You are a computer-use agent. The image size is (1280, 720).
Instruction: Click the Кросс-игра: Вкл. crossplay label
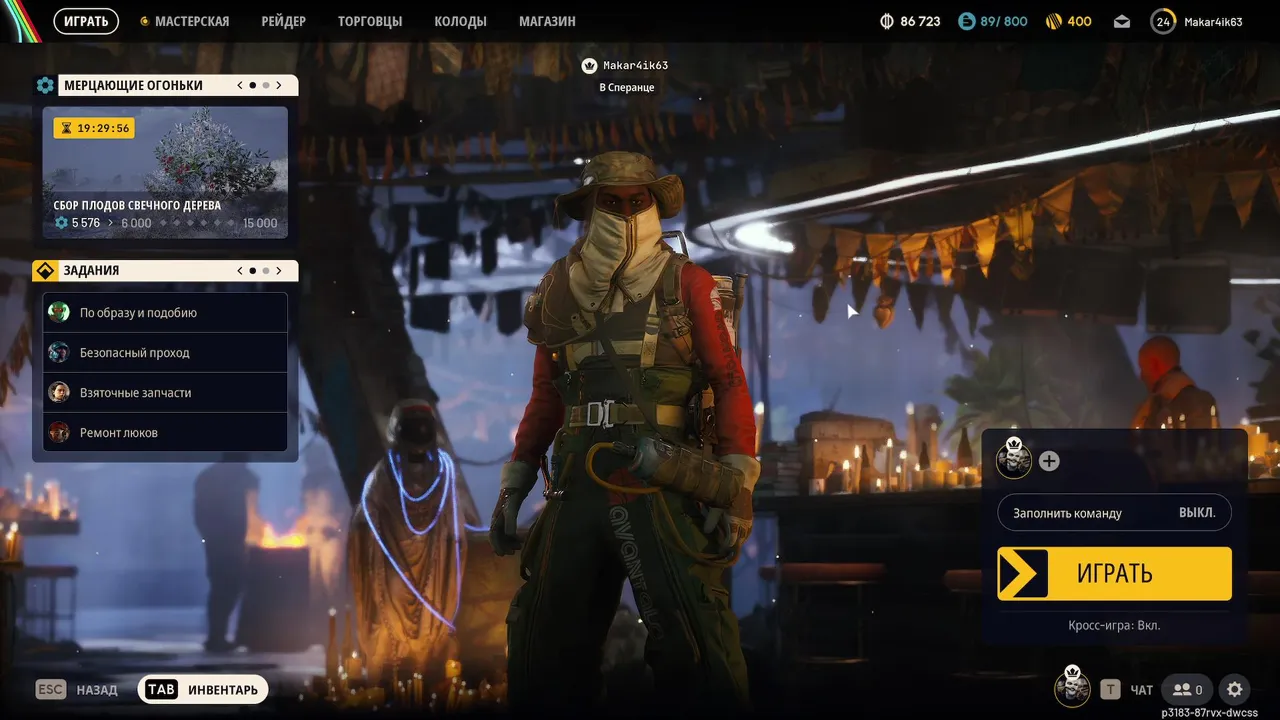(x=1114, y=625)
